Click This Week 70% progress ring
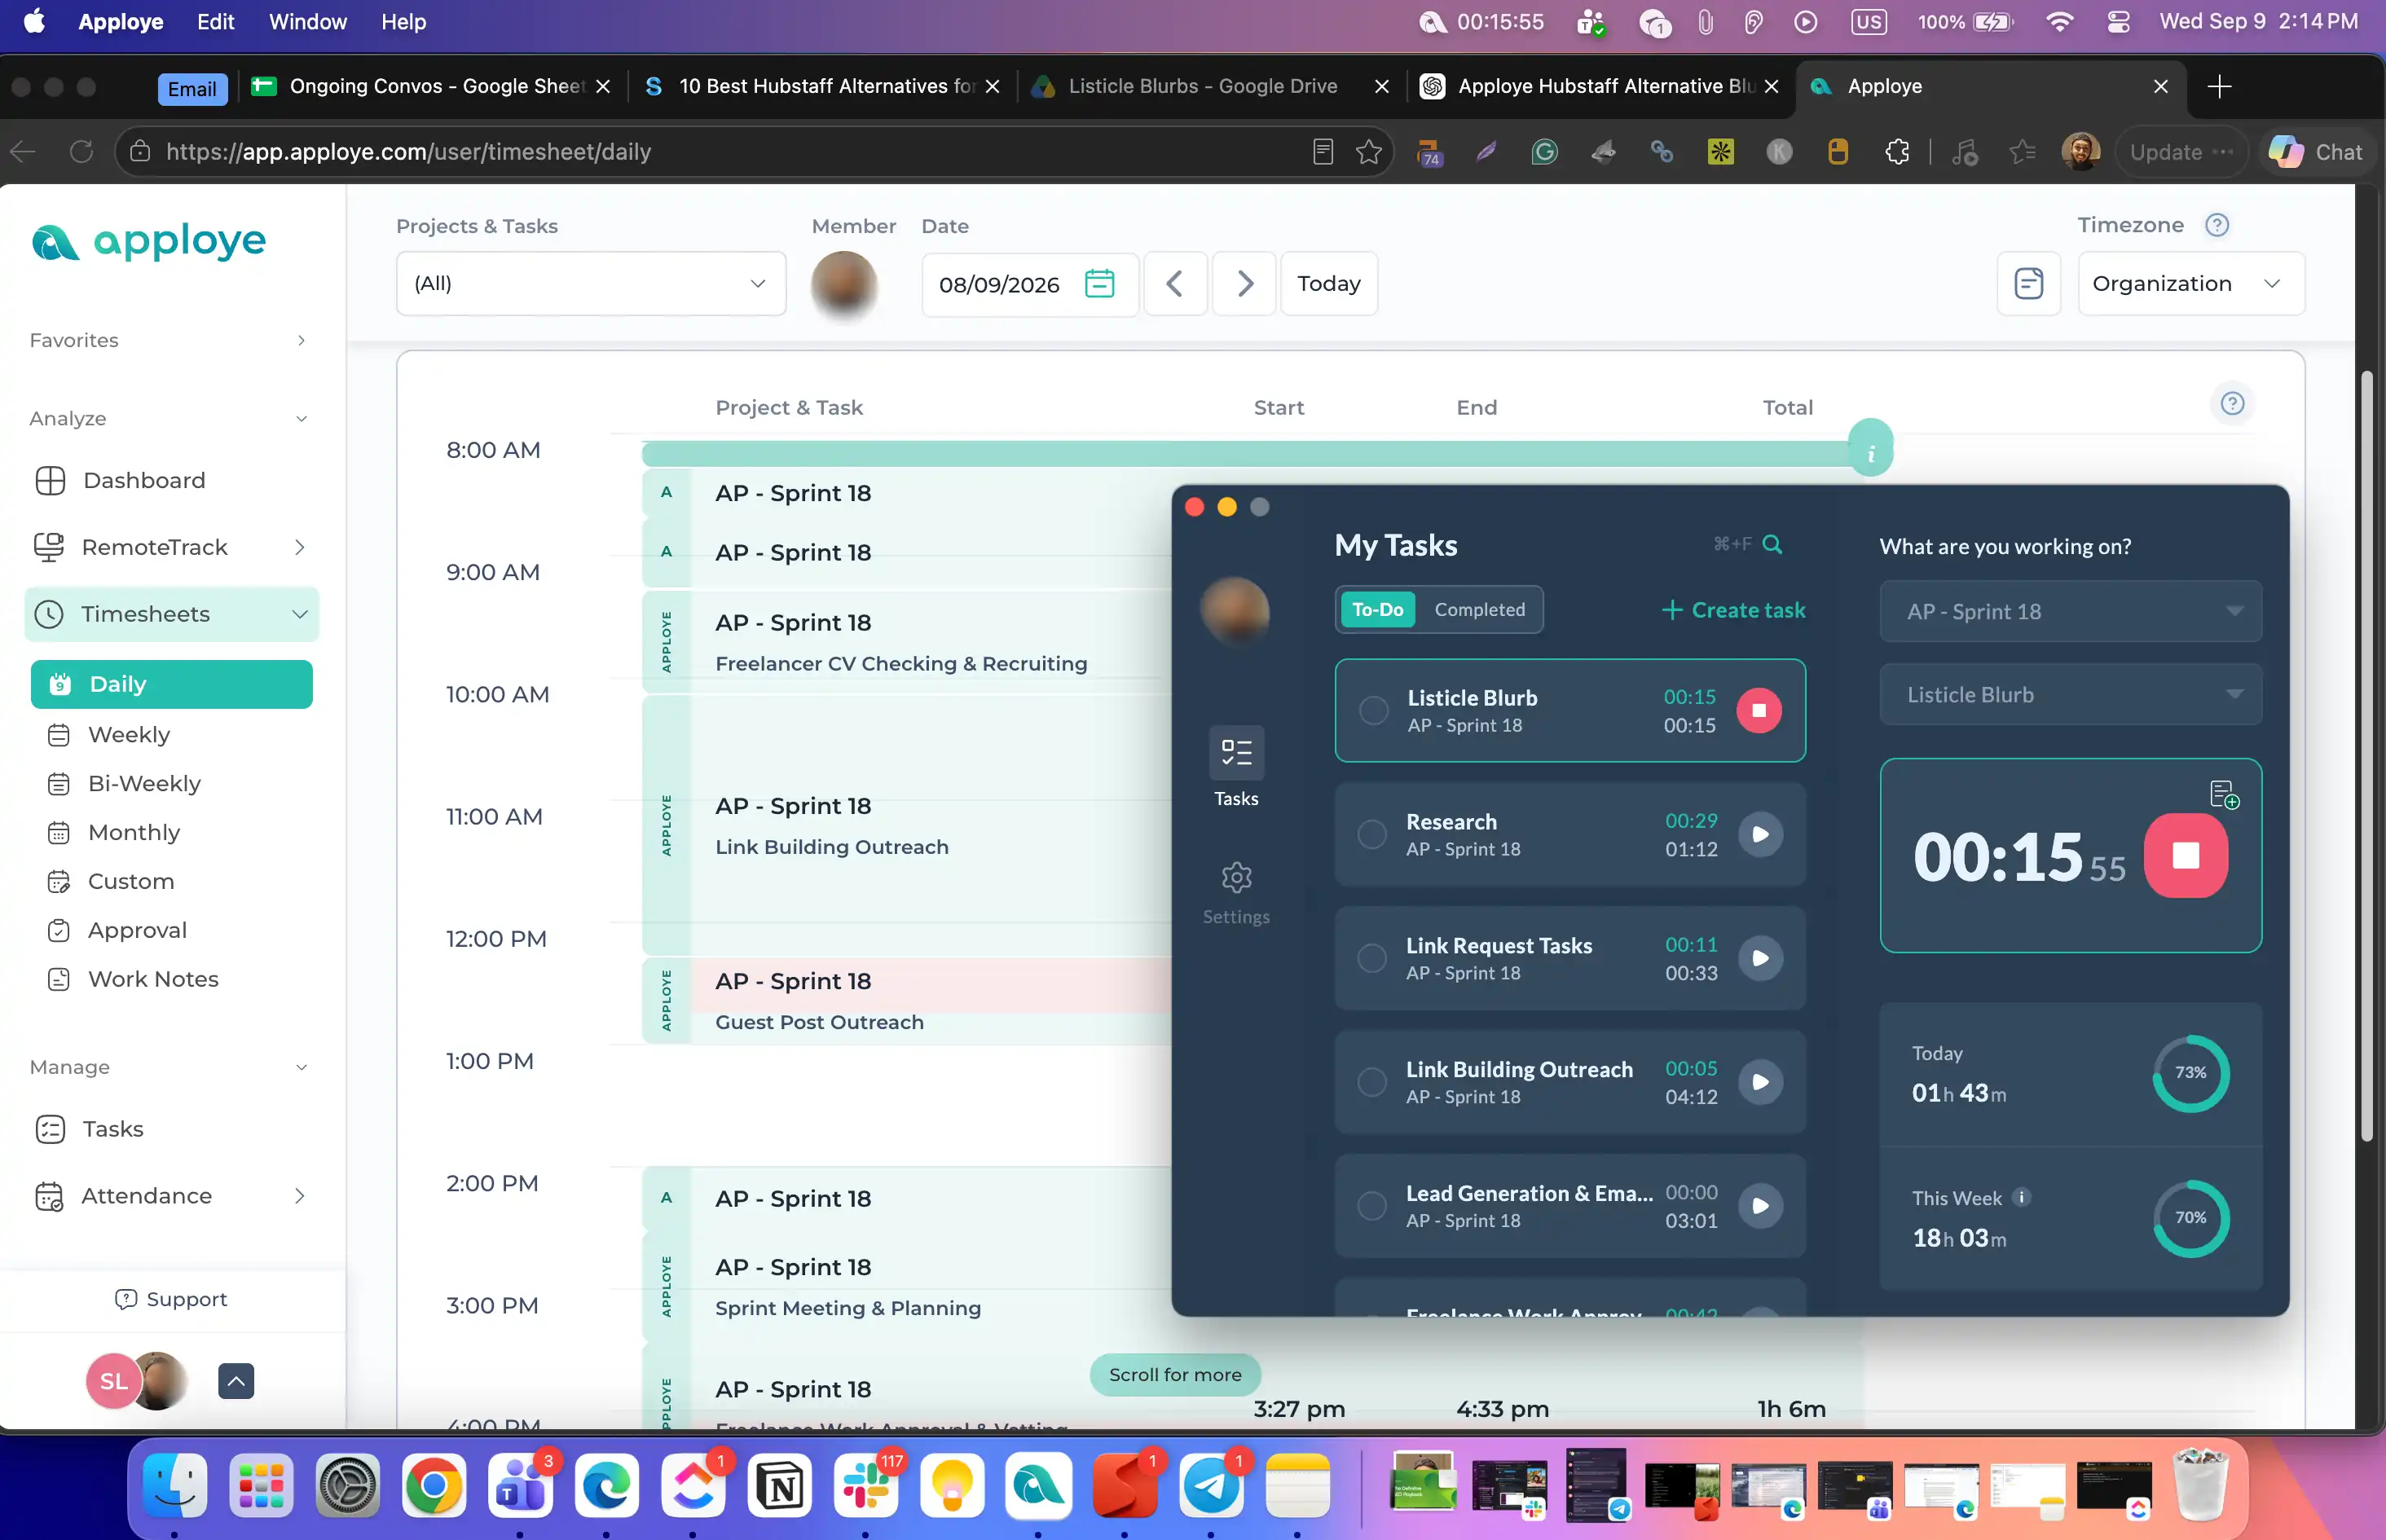The image size is (2386, 1540). [x=2190, y=1218]
